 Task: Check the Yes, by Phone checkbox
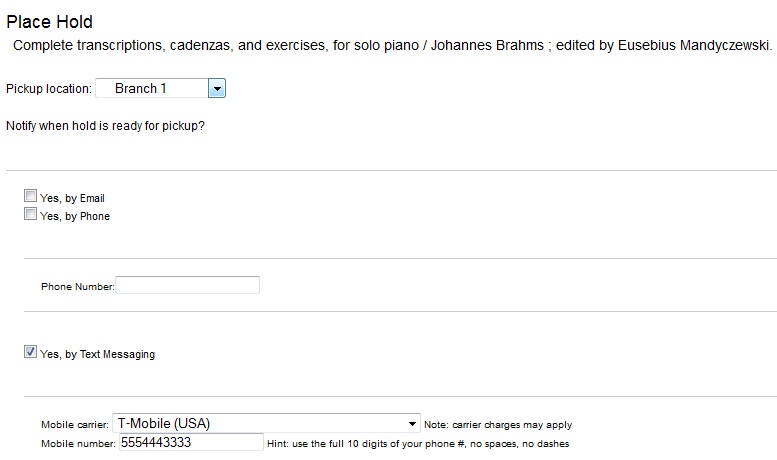tap(31, 215)
